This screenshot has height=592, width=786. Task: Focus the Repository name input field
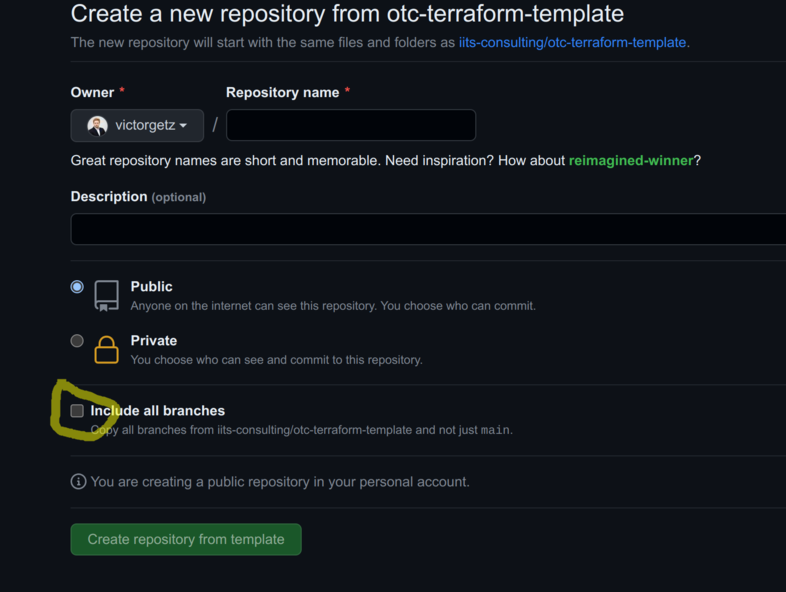point(351,125)
